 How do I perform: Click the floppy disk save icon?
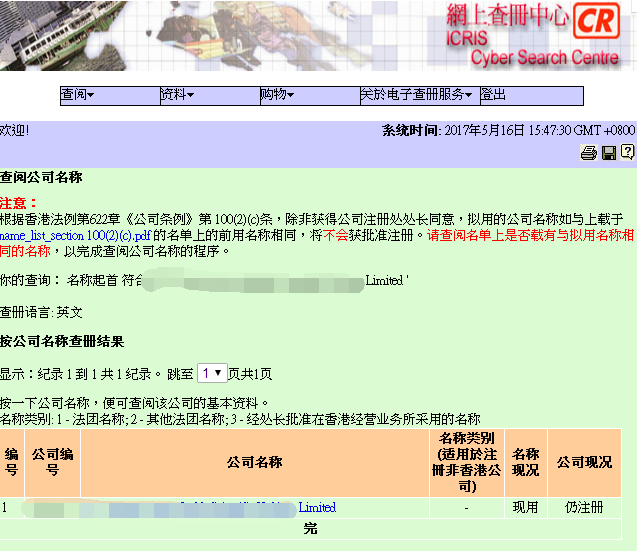tap(608, 153)
